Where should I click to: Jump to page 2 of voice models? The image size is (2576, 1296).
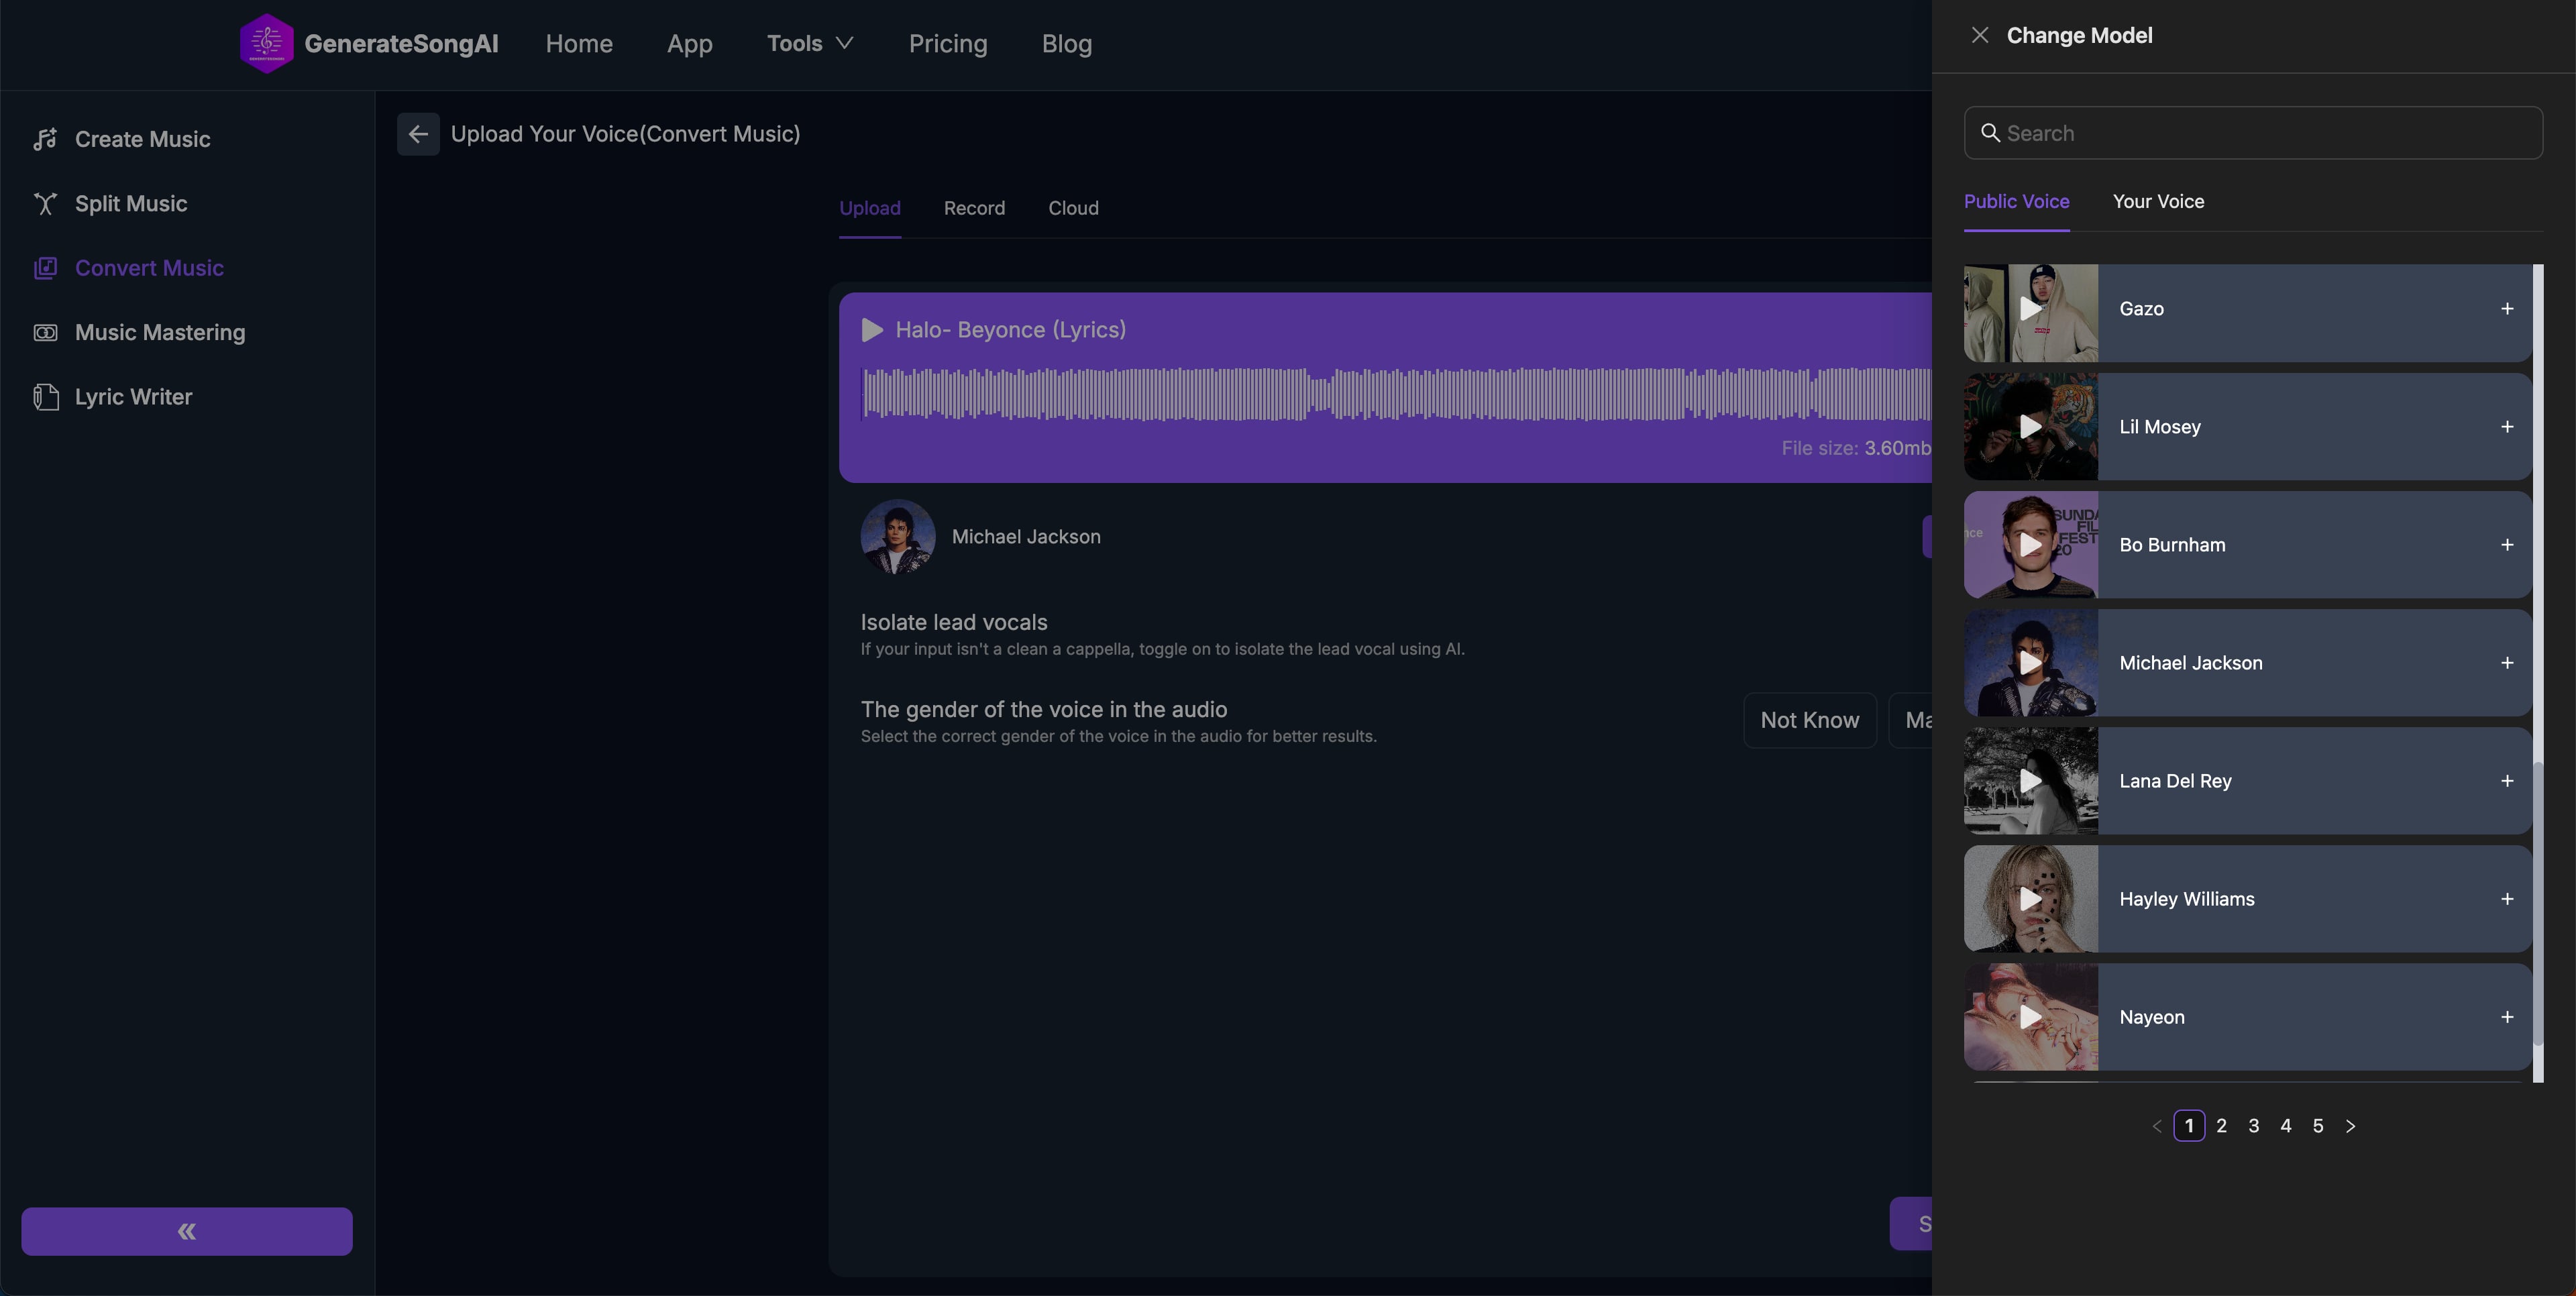[x=2221, y=1126]
